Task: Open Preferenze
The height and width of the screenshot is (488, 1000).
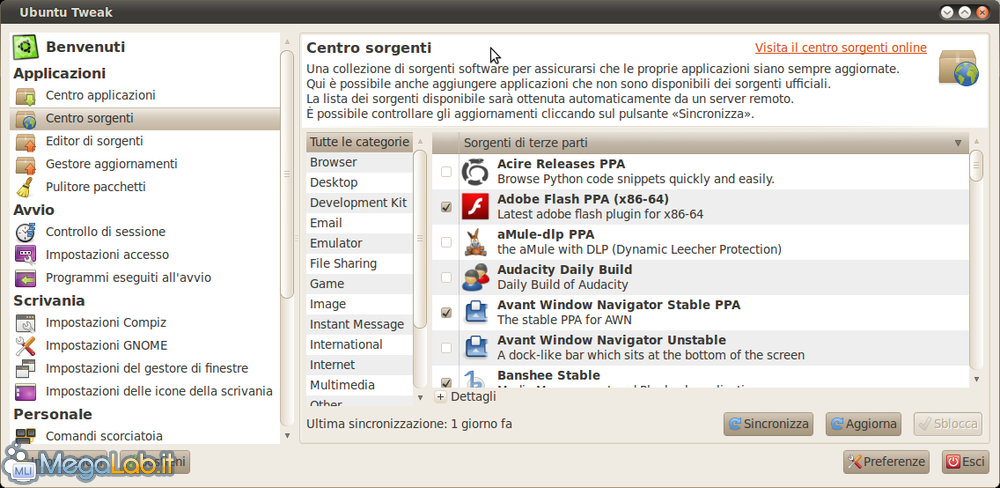Action: pos(888,462)
